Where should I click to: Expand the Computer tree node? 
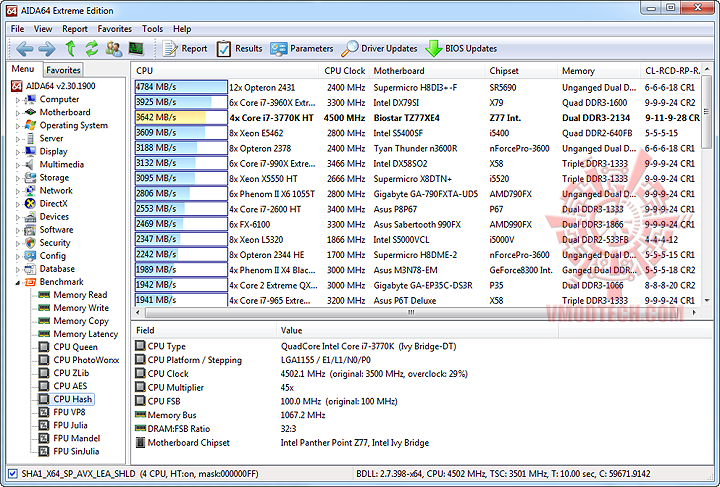point(18,100)
